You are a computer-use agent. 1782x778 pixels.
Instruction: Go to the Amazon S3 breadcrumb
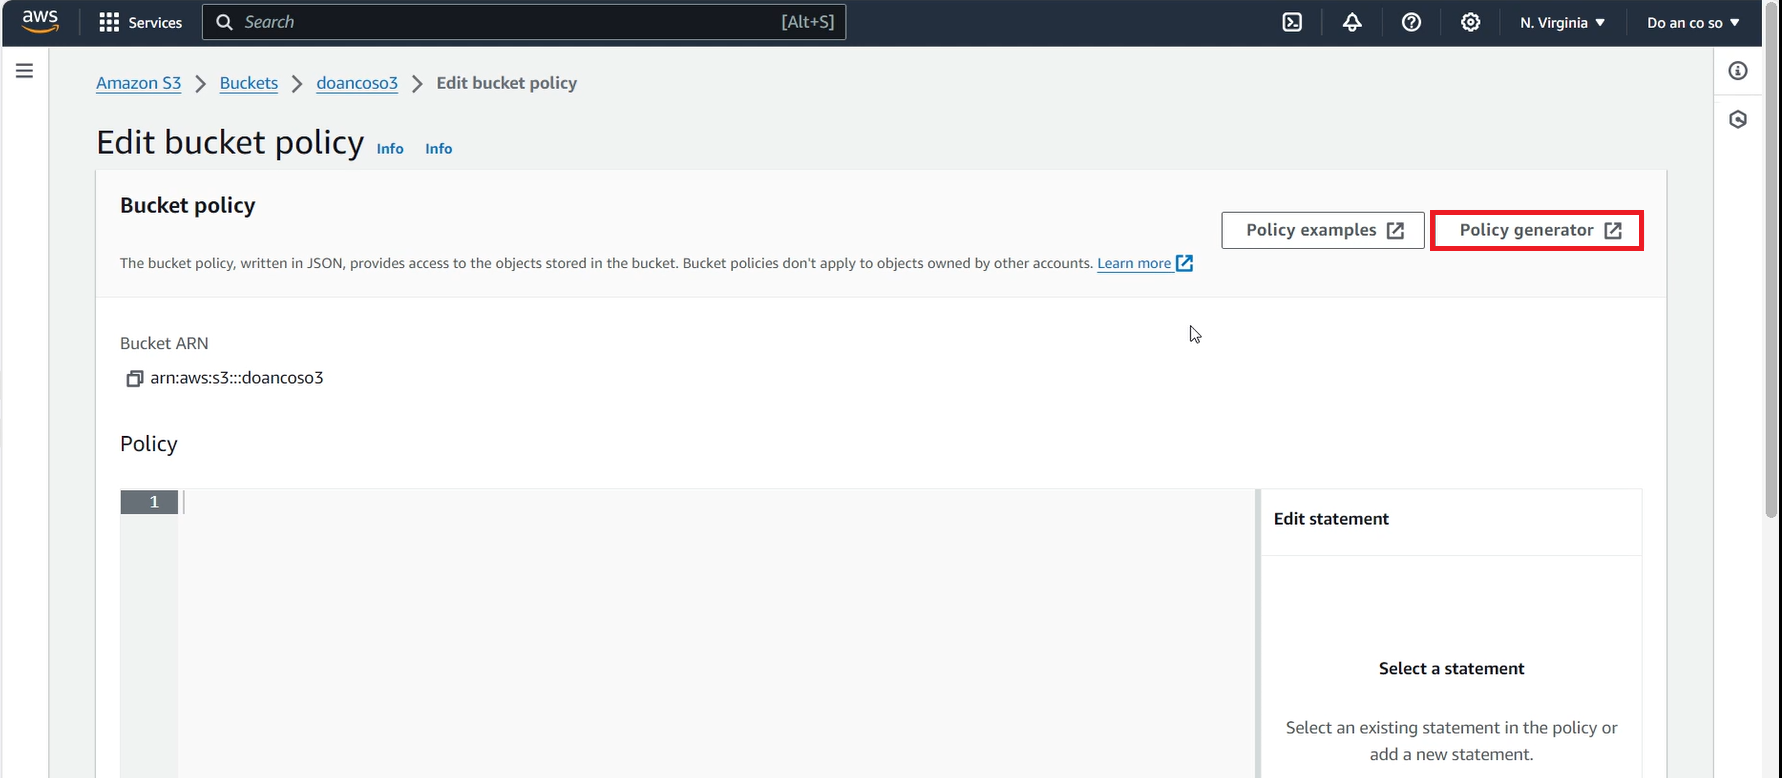(139, 83)
